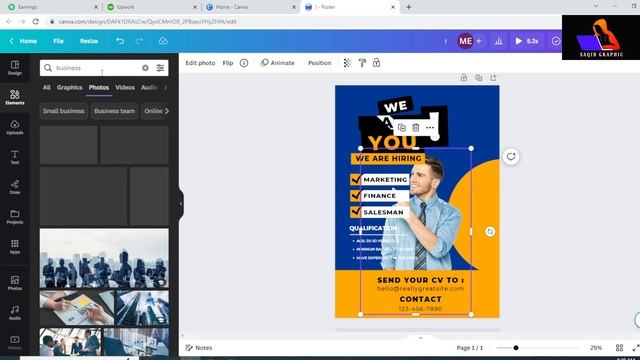
Task: Switch to the Home - Canva browser tab
Action: (249, 7)
